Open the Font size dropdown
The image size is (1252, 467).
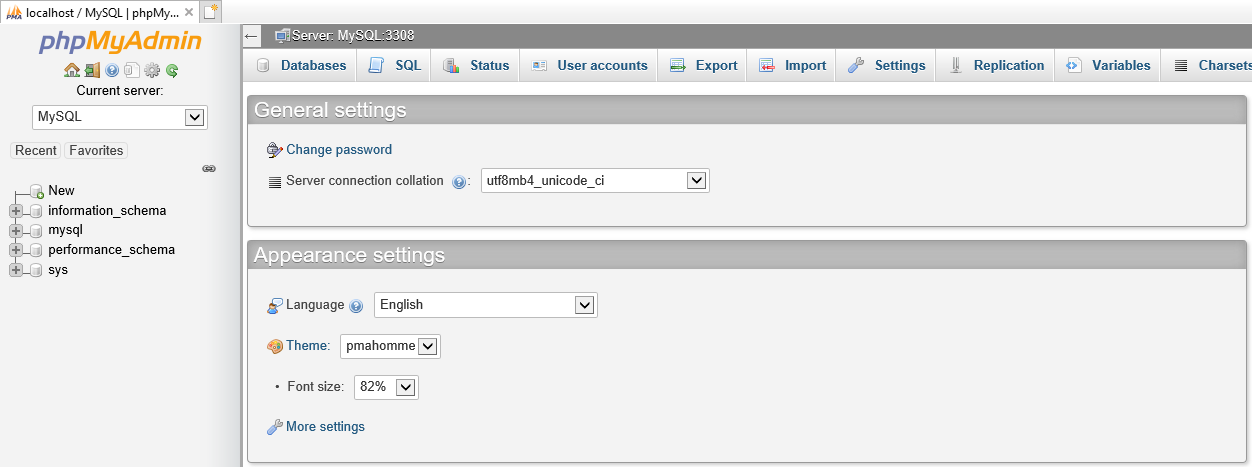pyautogui.click(x=386, y=387)
